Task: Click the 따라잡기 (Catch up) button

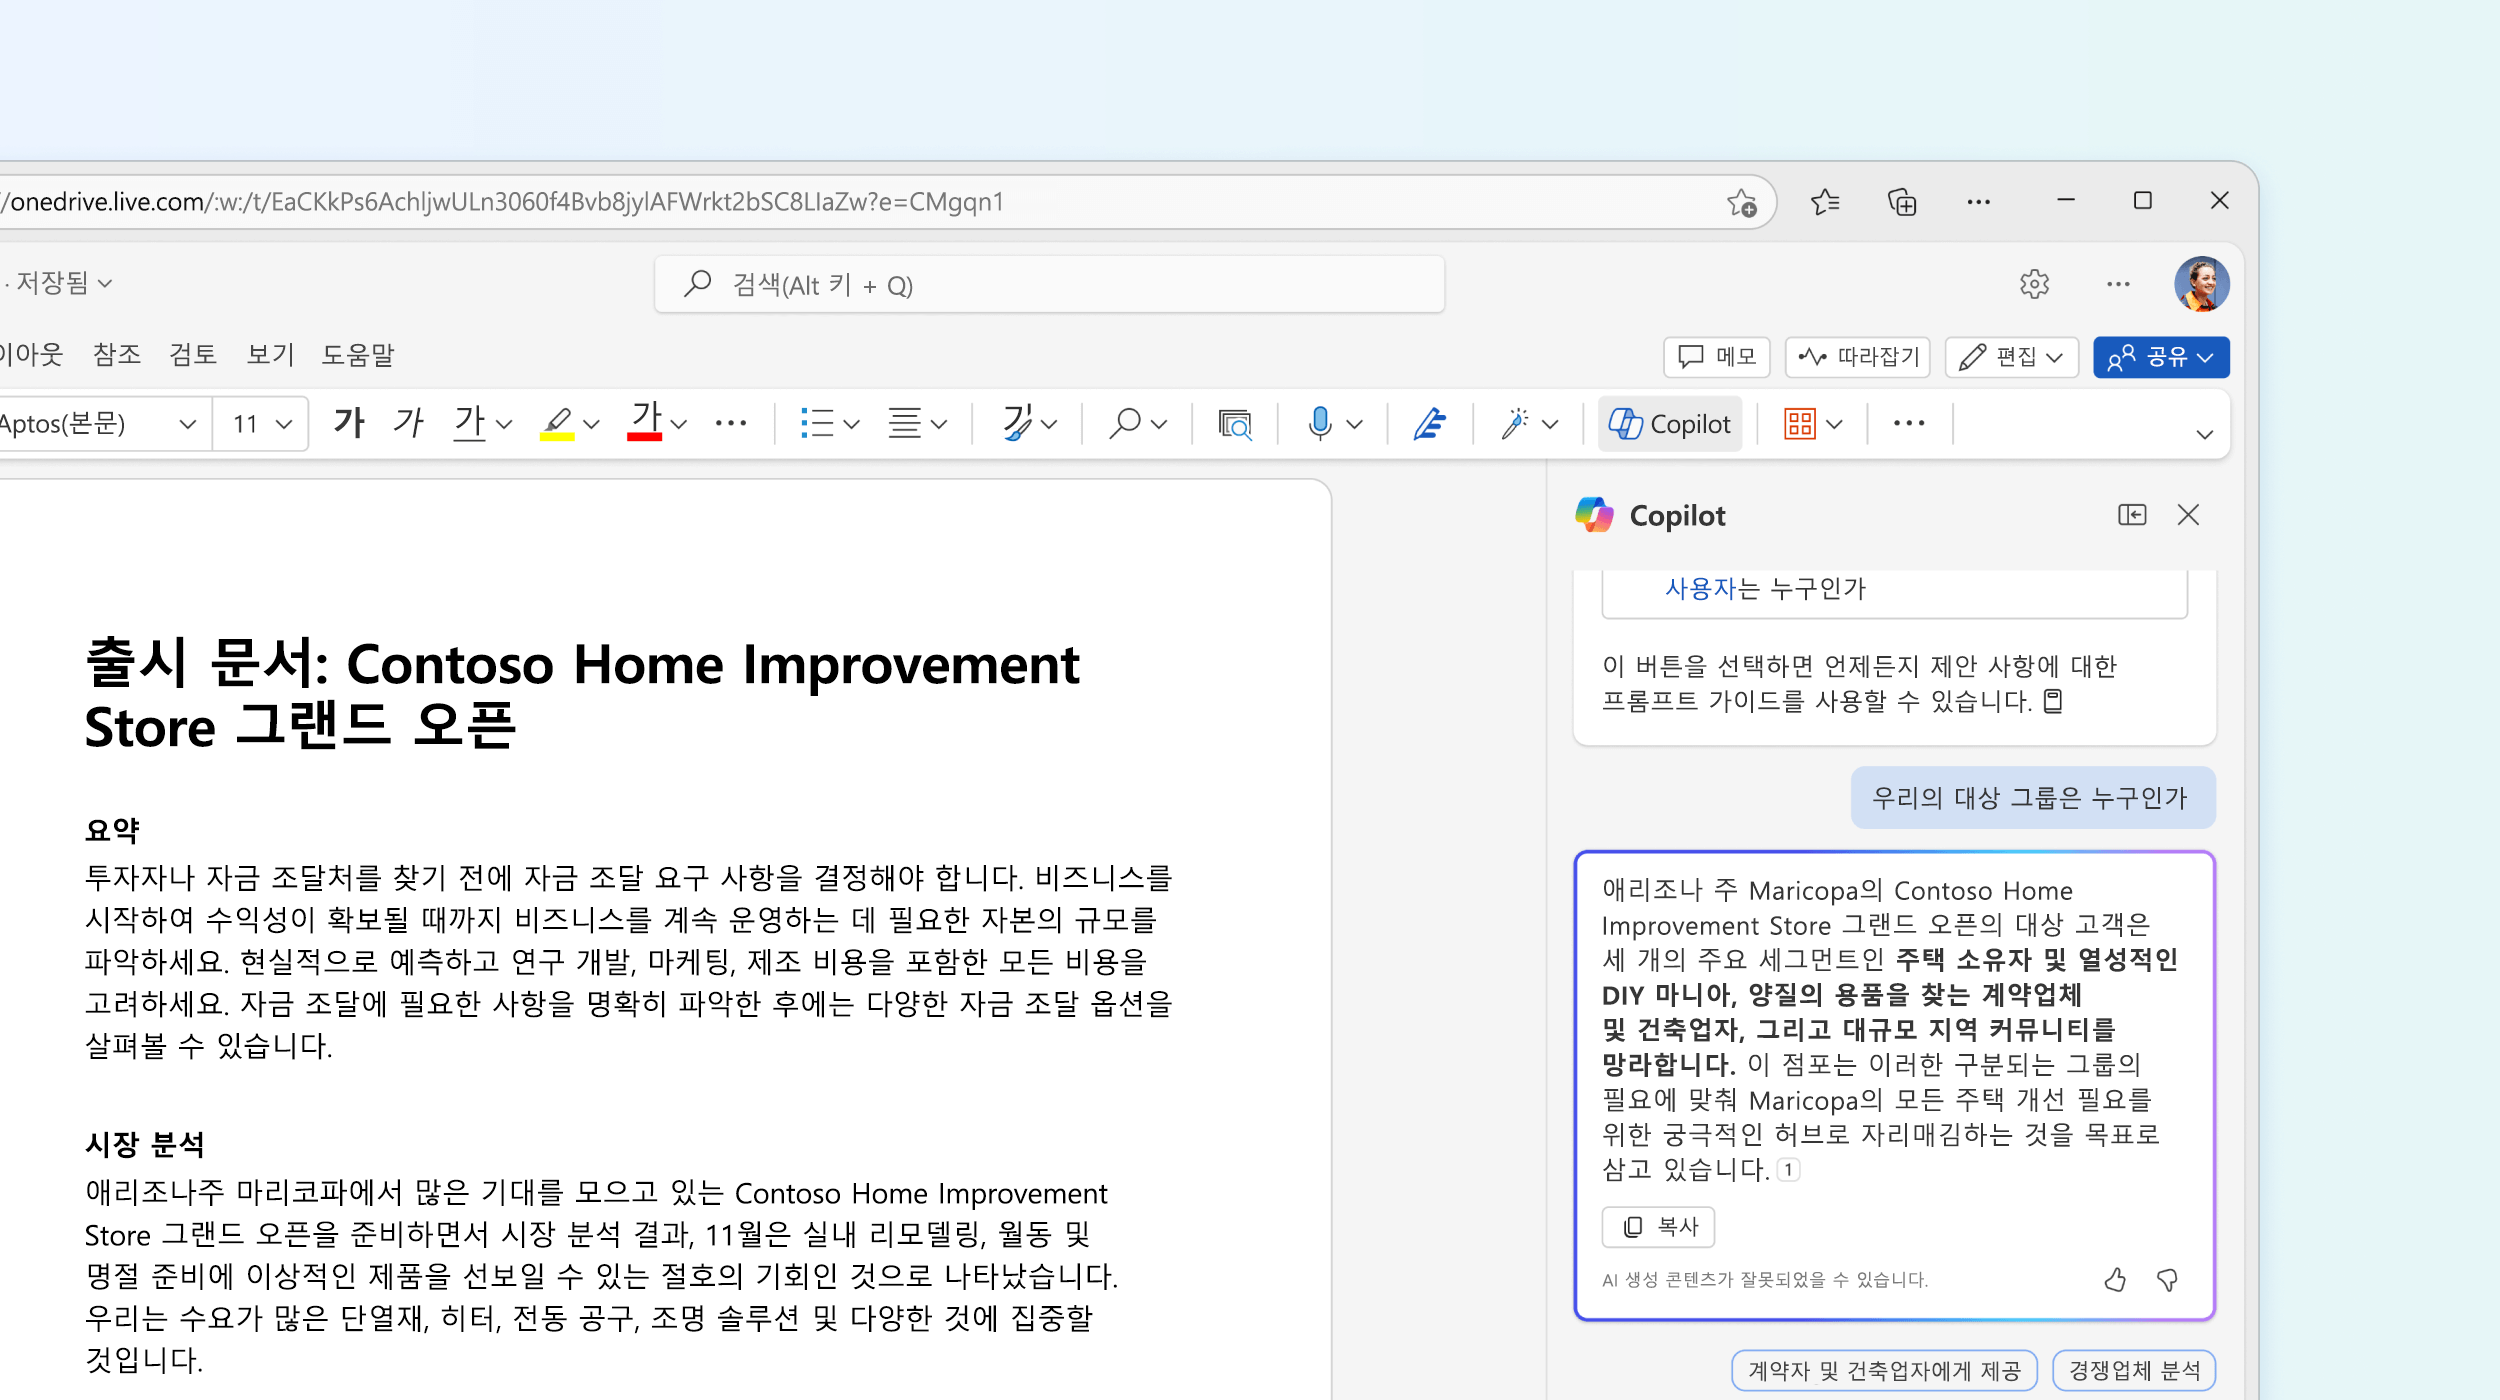Action: pos(1858,357)
